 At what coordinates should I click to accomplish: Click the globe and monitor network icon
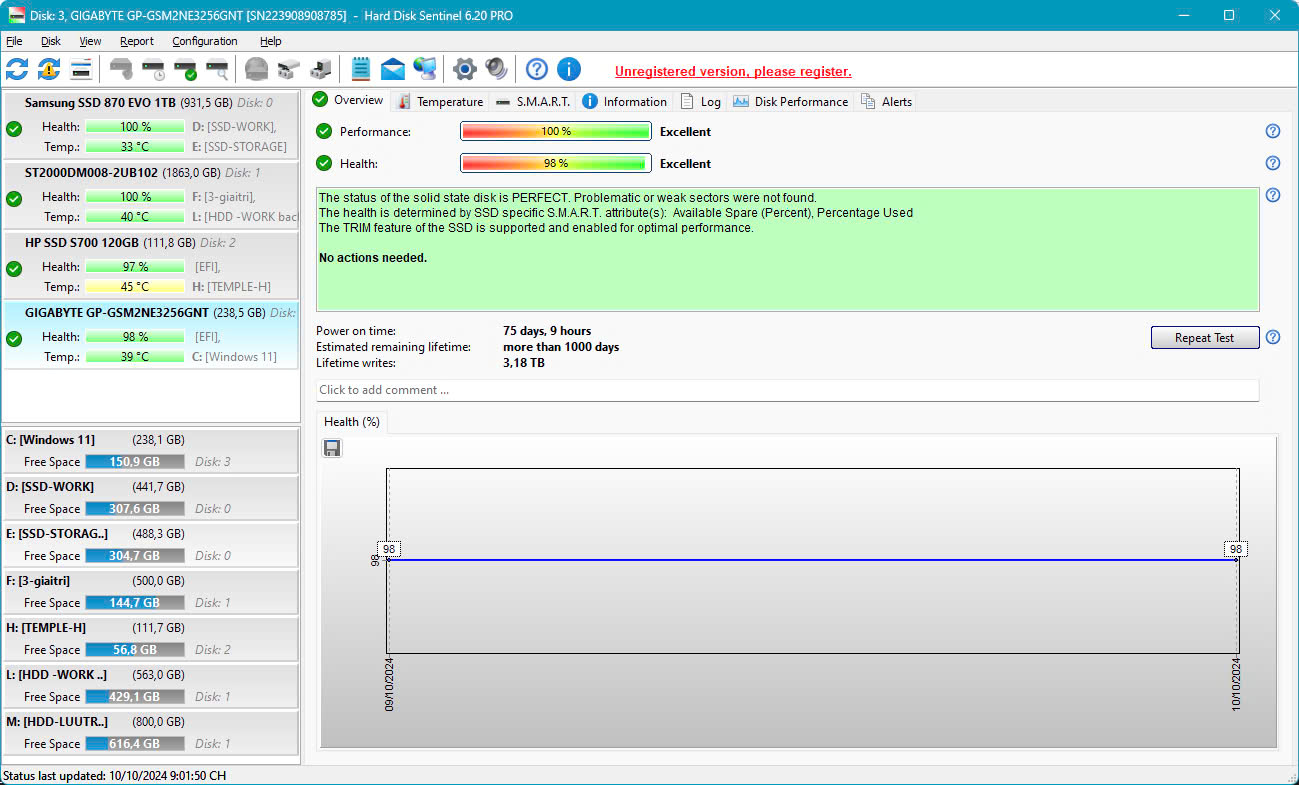click(x=425, y=69)
